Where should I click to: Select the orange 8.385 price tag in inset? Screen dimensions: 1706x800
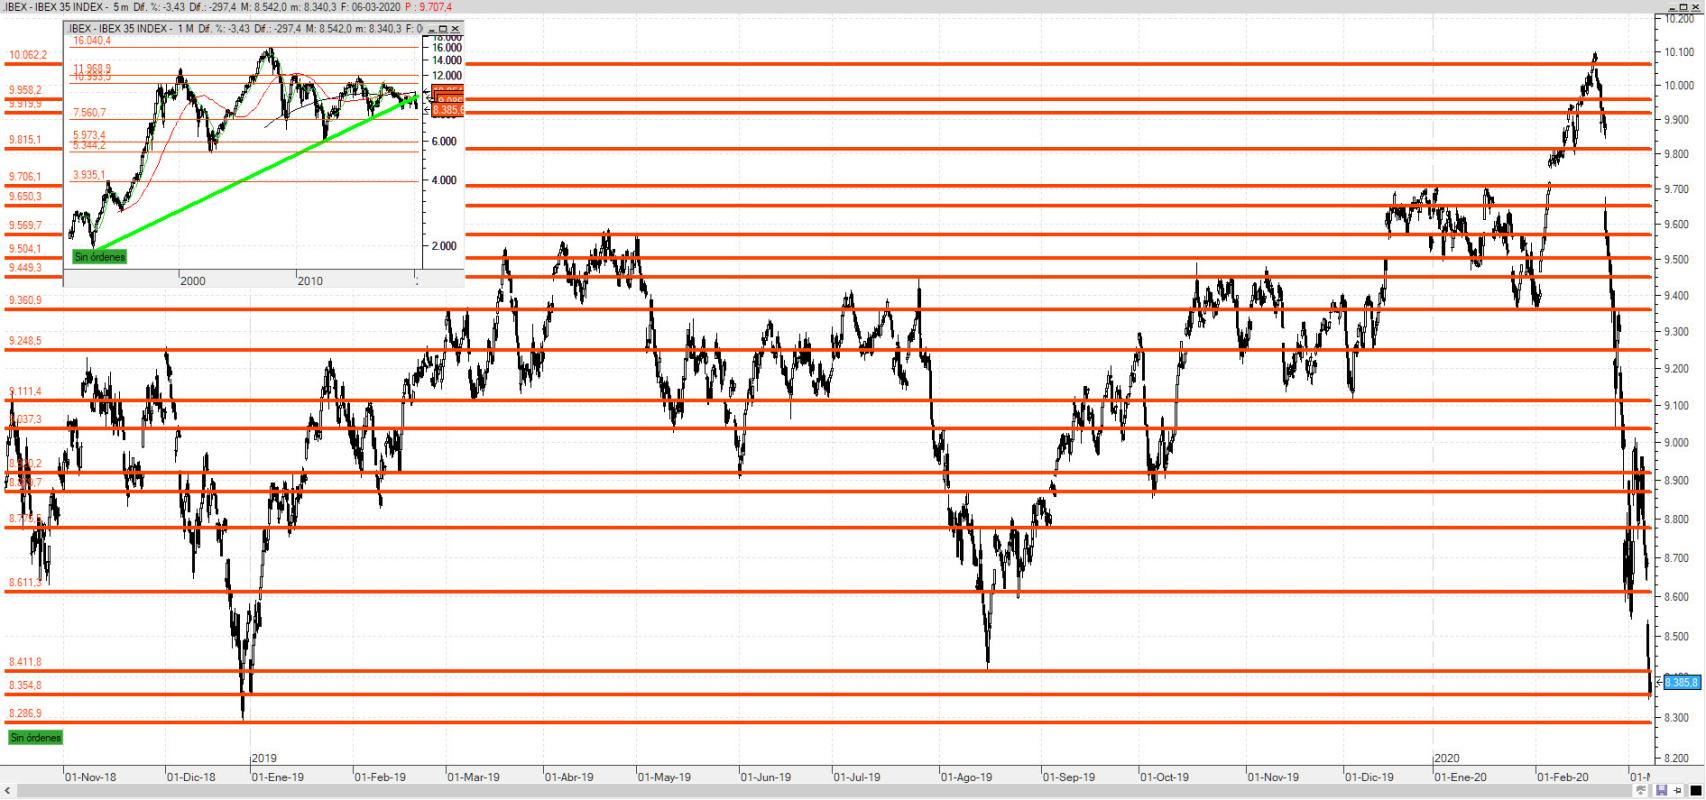[447, 110]
